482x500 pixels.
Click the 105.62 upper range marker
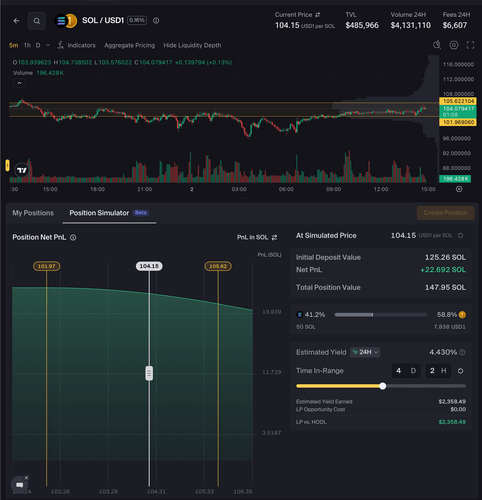pyautogui.click(x=218, y=266)
